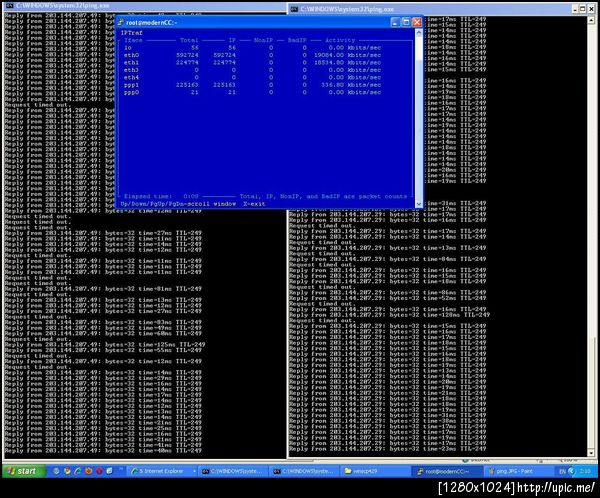Click the right window's time=128ms reply line

pyautogui.click(x=389, y=315)
